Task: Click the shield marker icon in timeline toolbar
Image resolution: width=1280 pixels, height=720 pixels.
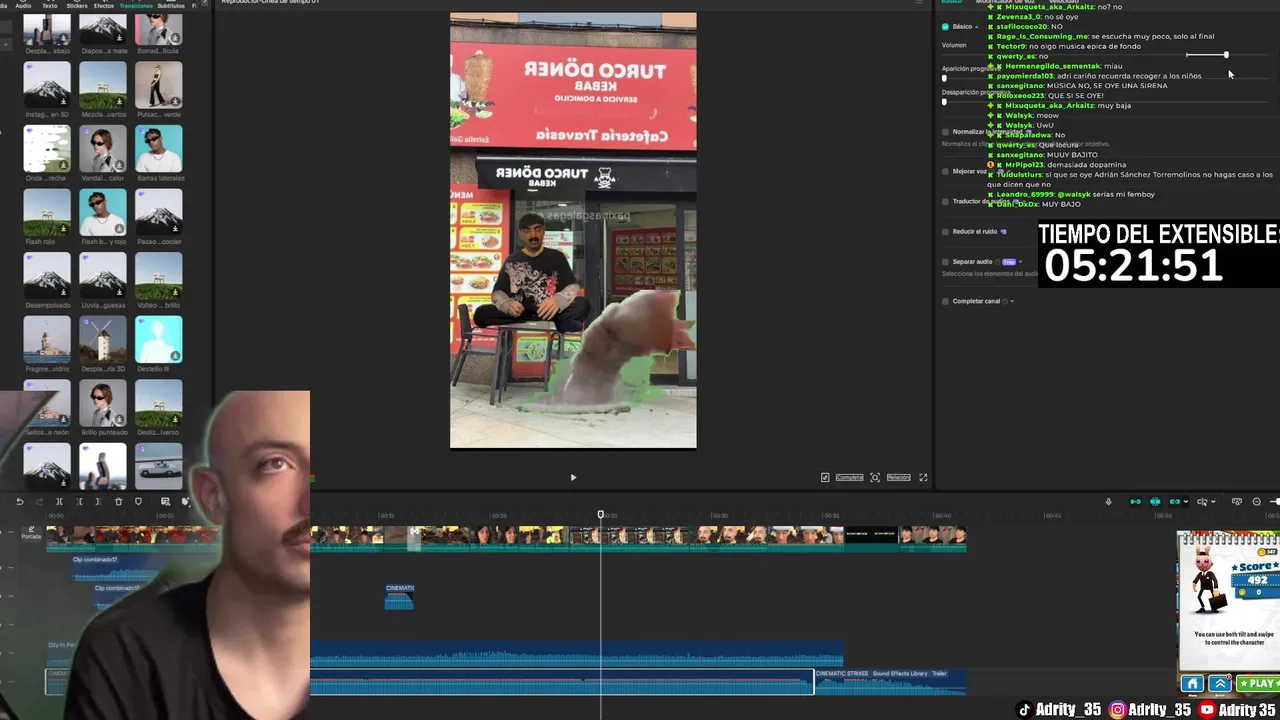Action: (138, 502)
